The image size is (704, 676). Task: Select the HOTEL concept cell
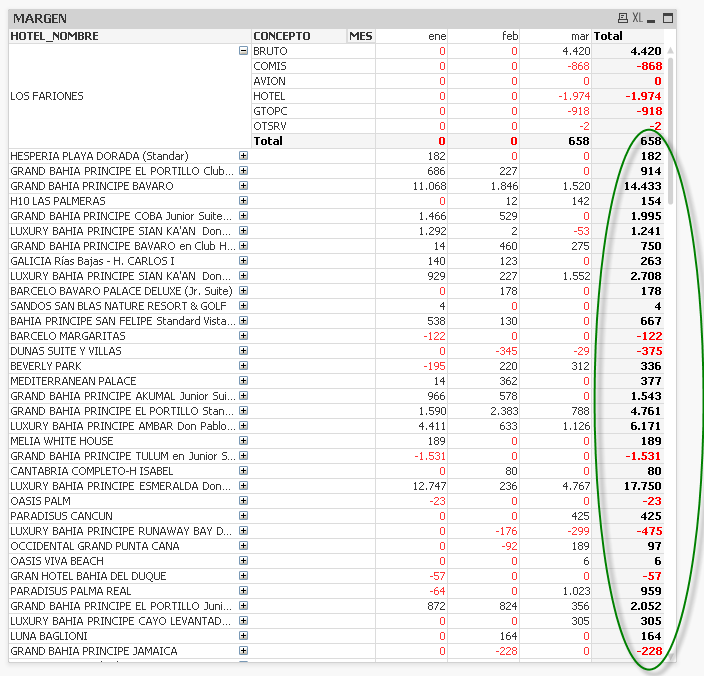click(313, 96)
